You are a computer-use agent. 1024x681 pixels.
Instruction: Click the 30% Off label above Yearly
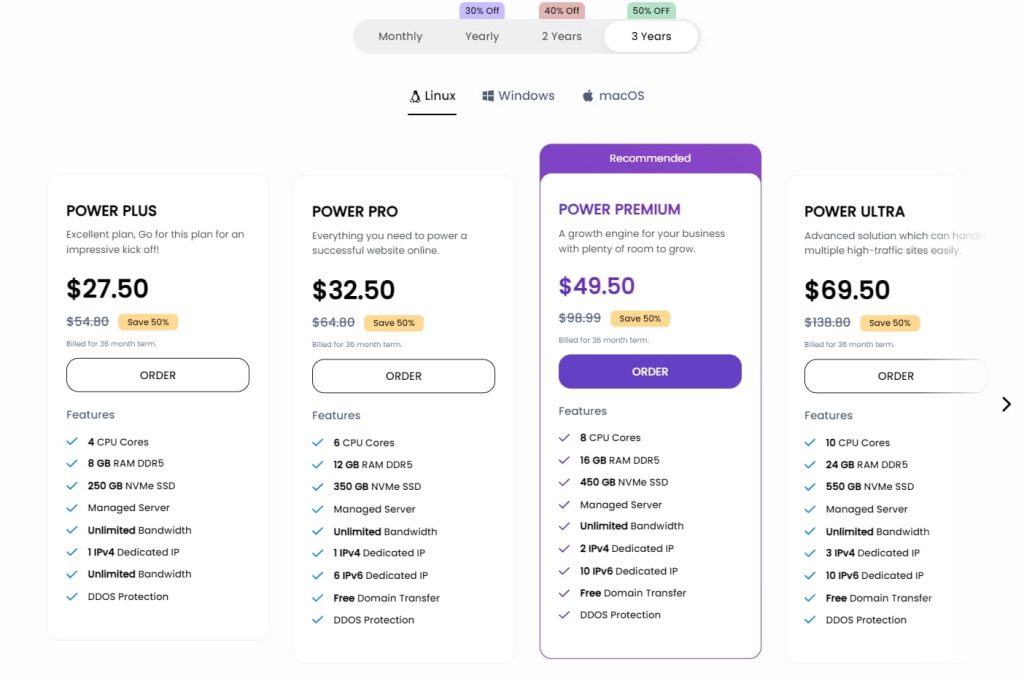pos(482,10)
